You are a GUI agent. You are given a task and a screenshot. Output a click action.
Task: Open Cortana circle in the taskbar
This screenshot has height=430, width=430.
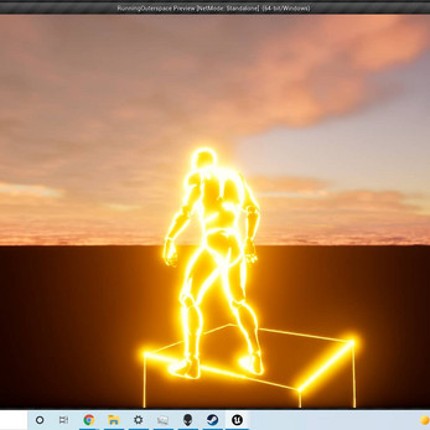pos(39,420)
